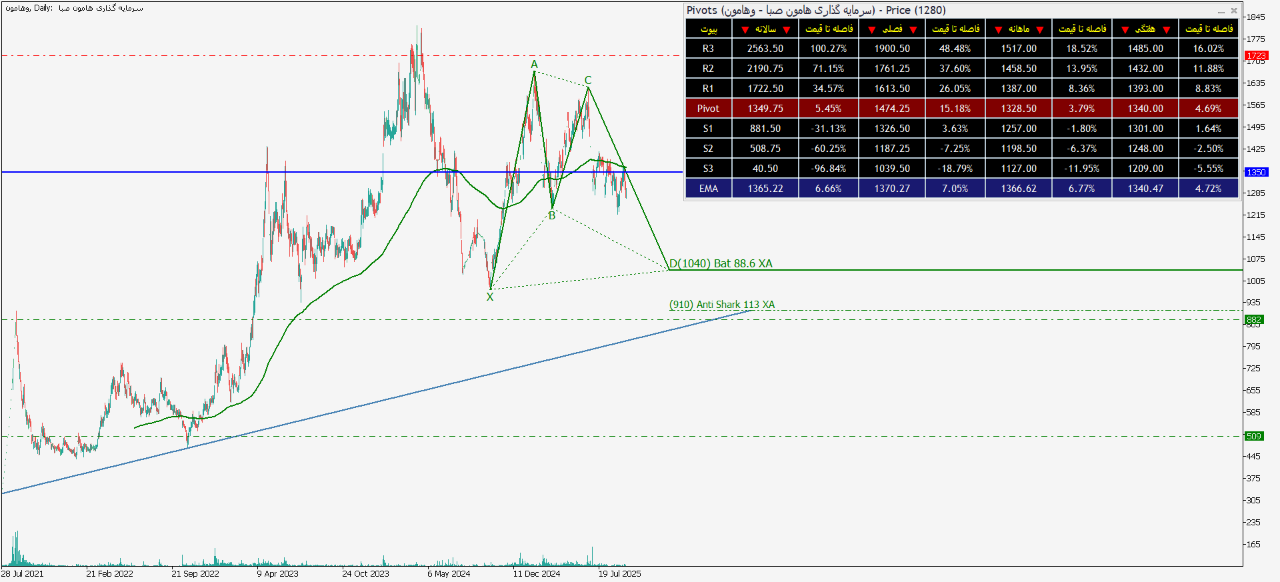Click red arrow right of فصلی header

pos(914,29)
